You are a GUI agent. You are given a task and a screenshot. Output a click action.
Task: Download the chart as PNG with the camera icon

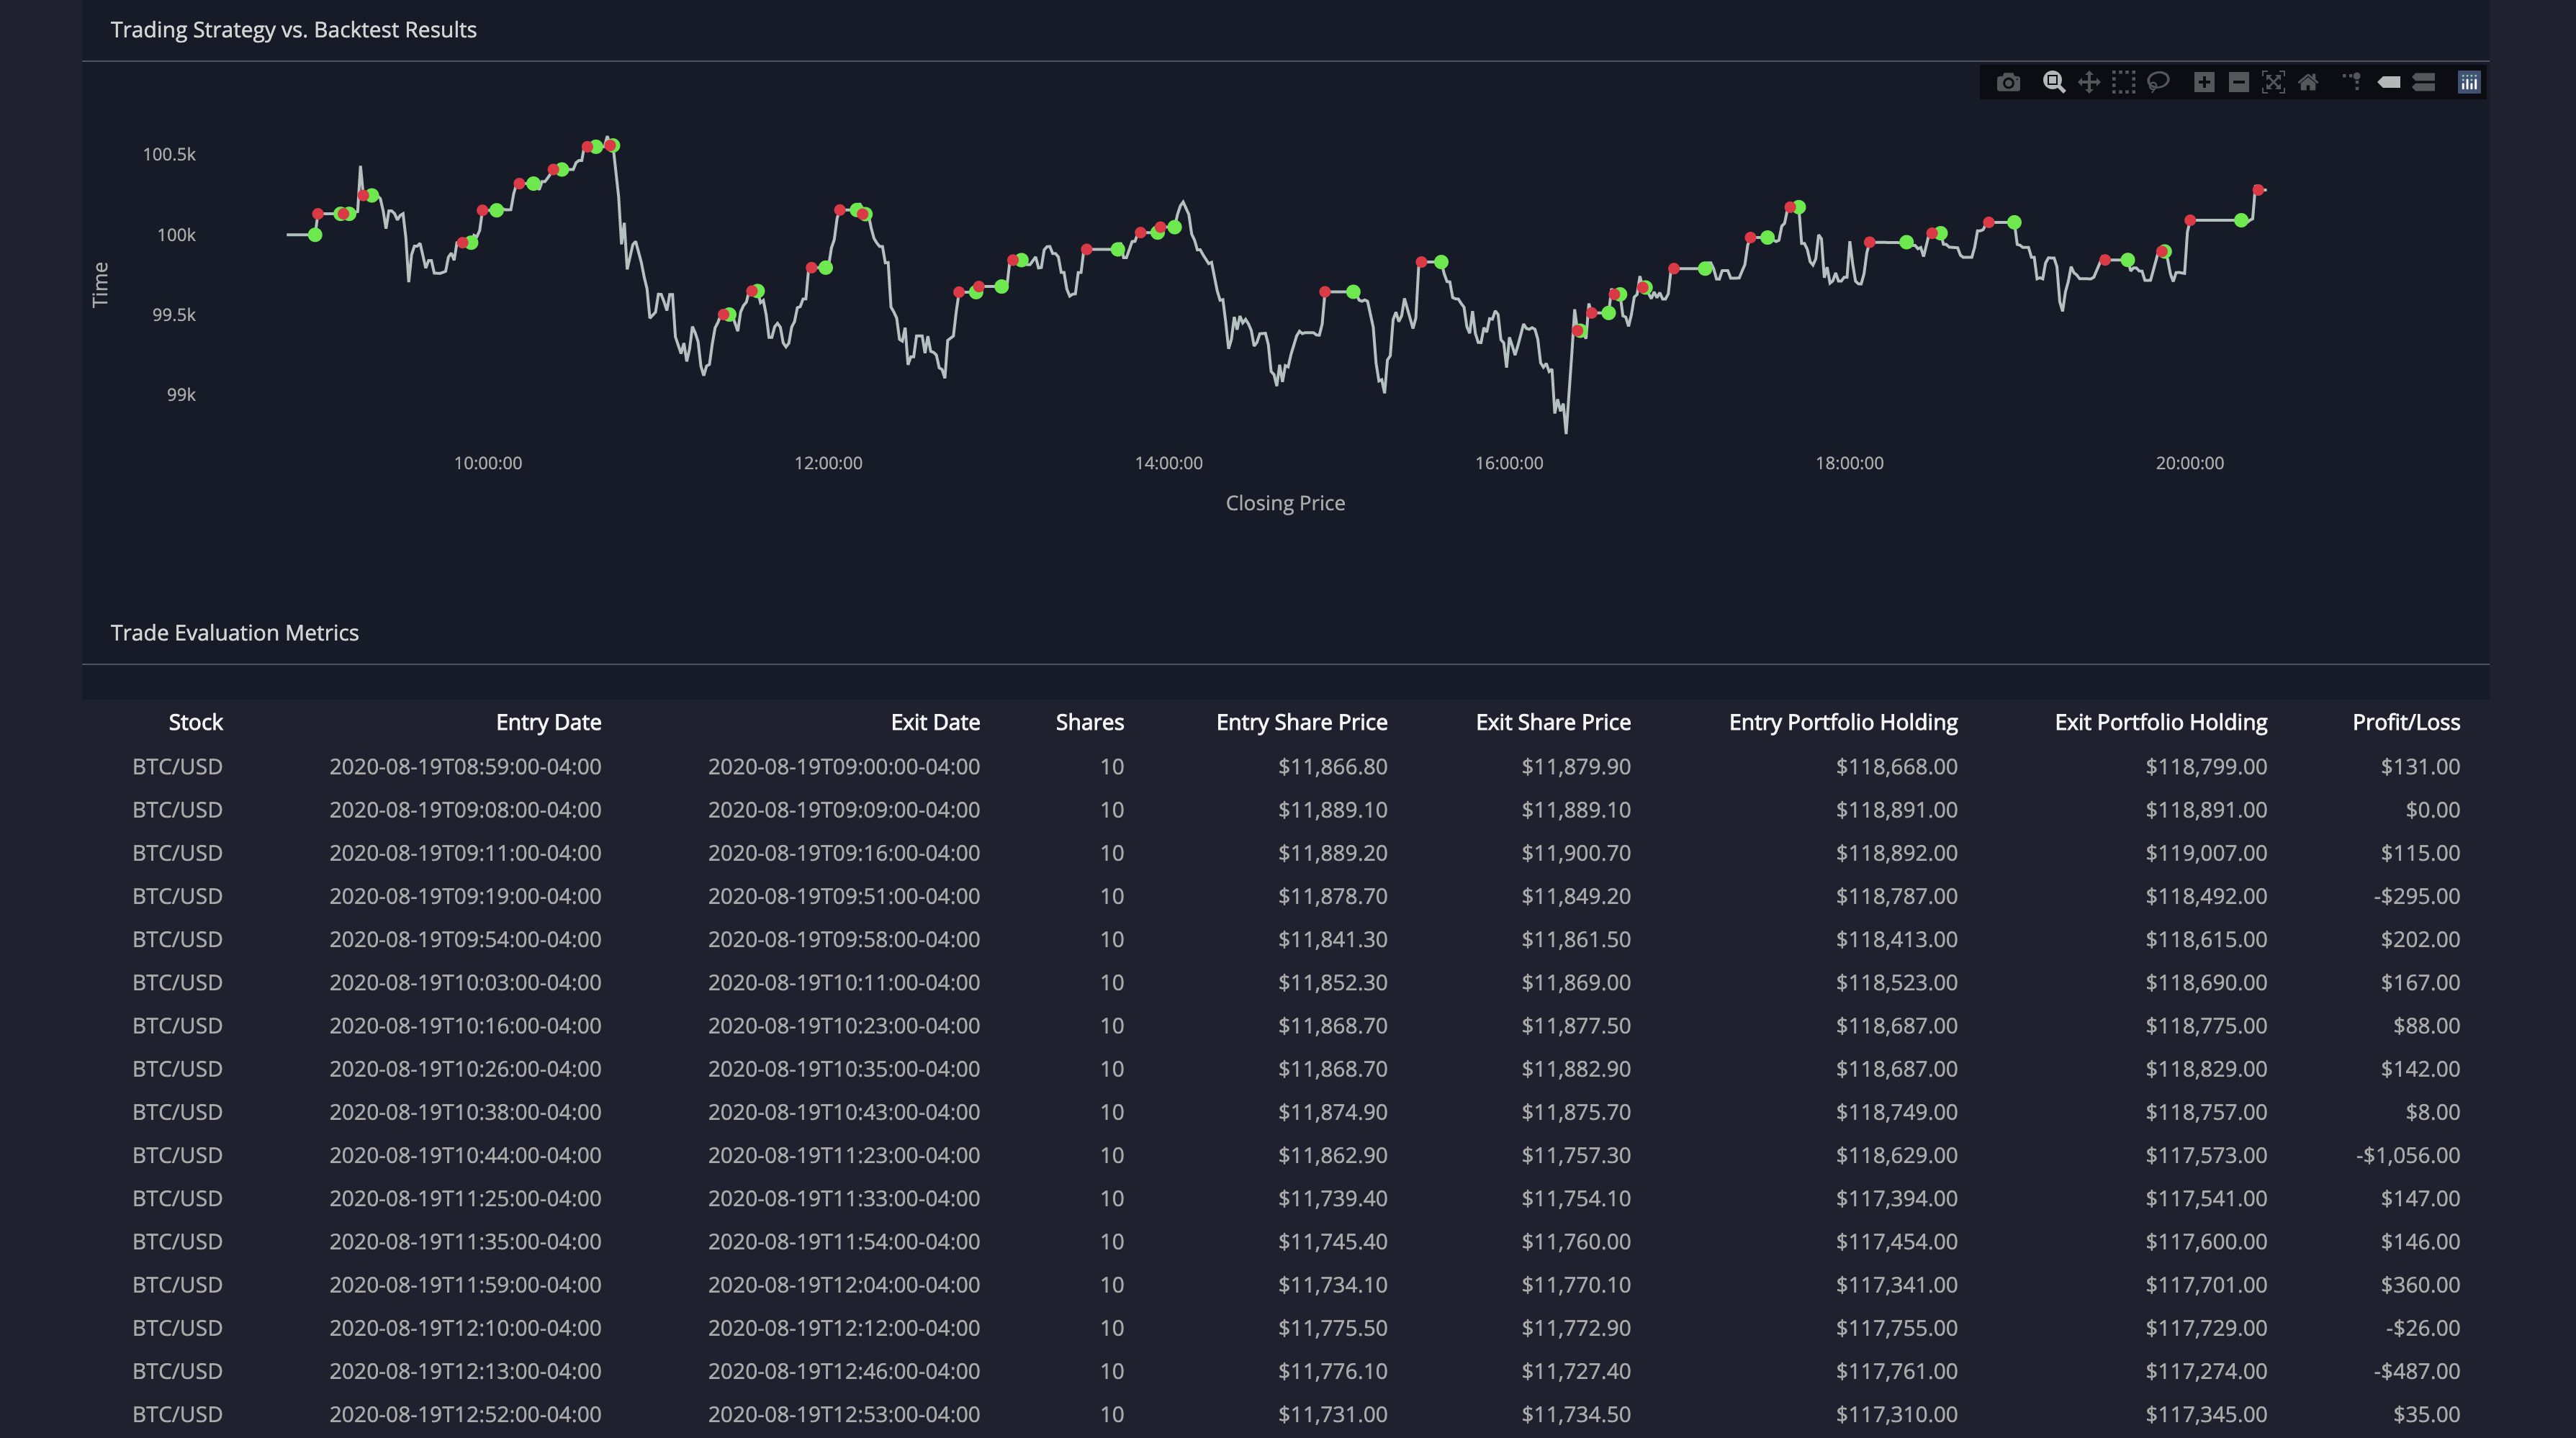[2008, 82]
